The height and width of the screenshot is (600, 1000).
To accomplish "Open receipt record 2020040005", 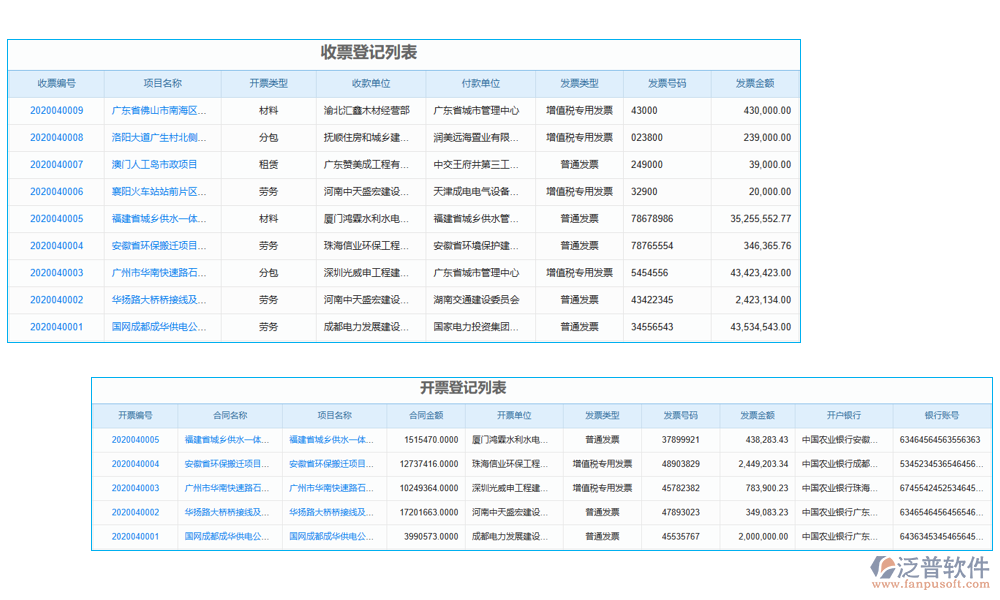I will (54, 218).
